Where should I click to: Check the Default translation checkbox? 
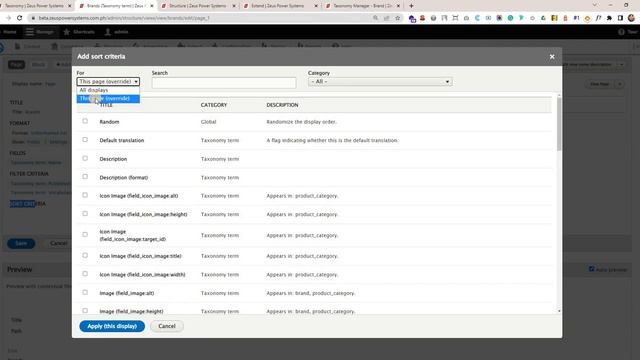[x=85, y=140]
